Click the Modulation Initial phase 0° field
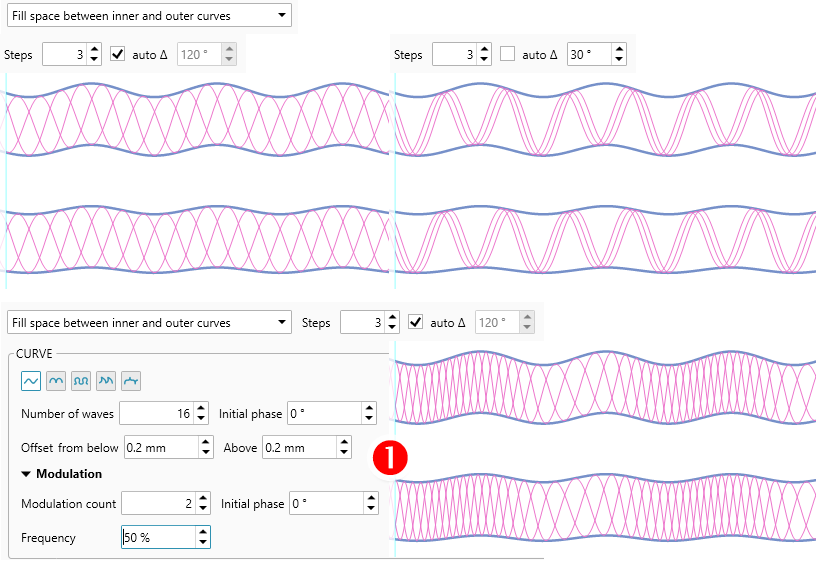This screenshot has width=816, height=562. 327,503
